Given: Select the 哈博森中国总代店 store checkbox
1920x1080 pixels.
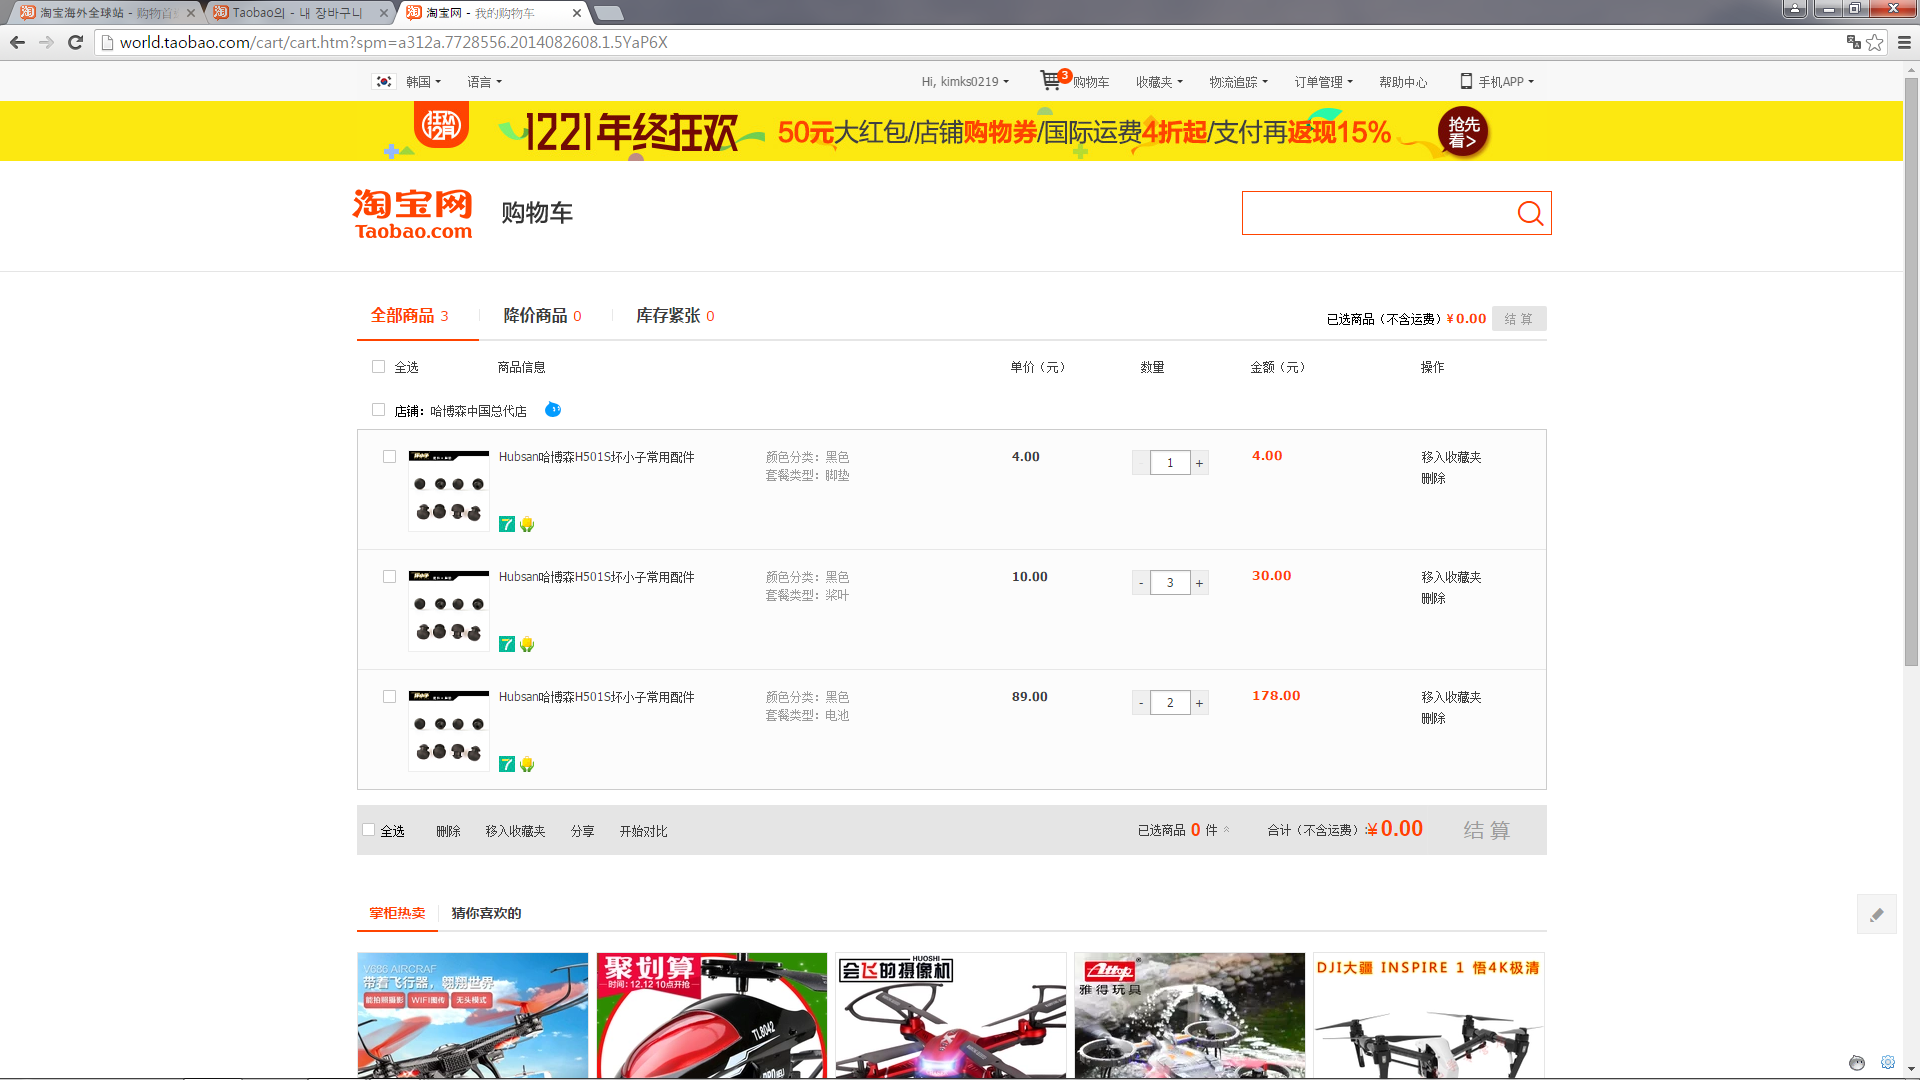Looking at the screenshot, I should [378, 410].
